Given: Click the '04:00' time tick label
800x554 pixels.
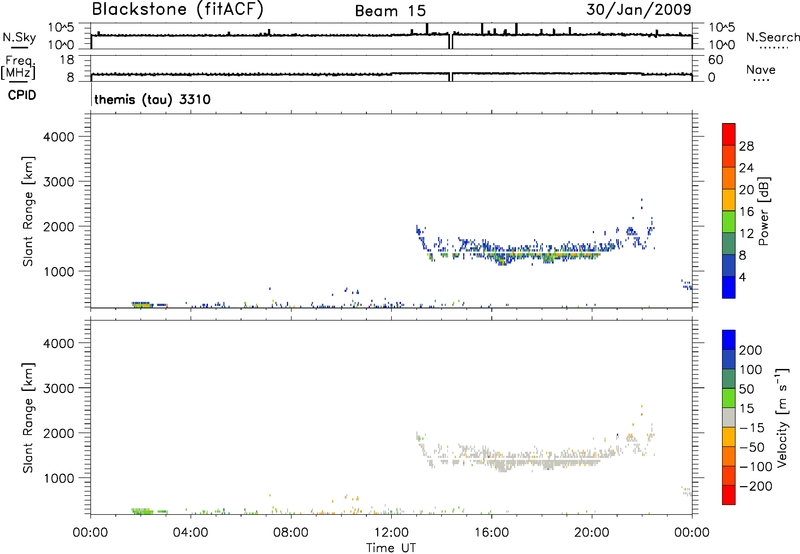Looking at the screenshot, I should tap(190, 533).
